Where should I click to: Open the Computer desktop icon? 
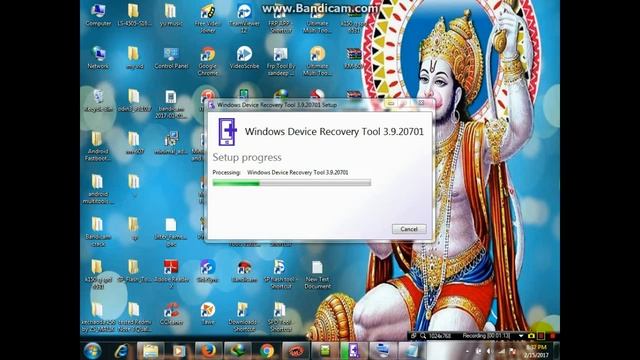click(98, 16)
